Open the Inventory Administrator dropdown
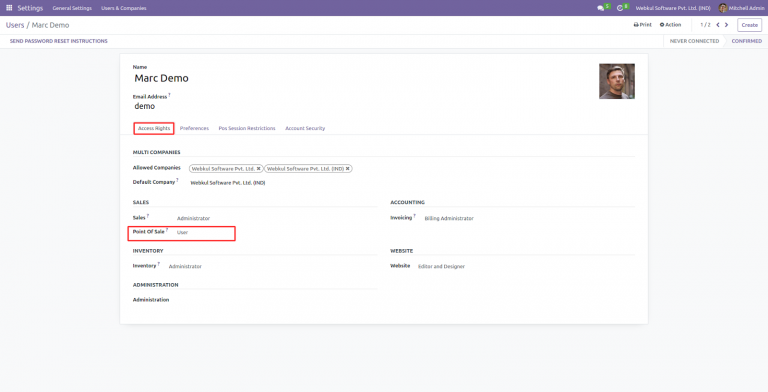Image resolution: width=768 pixels, height=392 pixels. [x=185, y=267]
